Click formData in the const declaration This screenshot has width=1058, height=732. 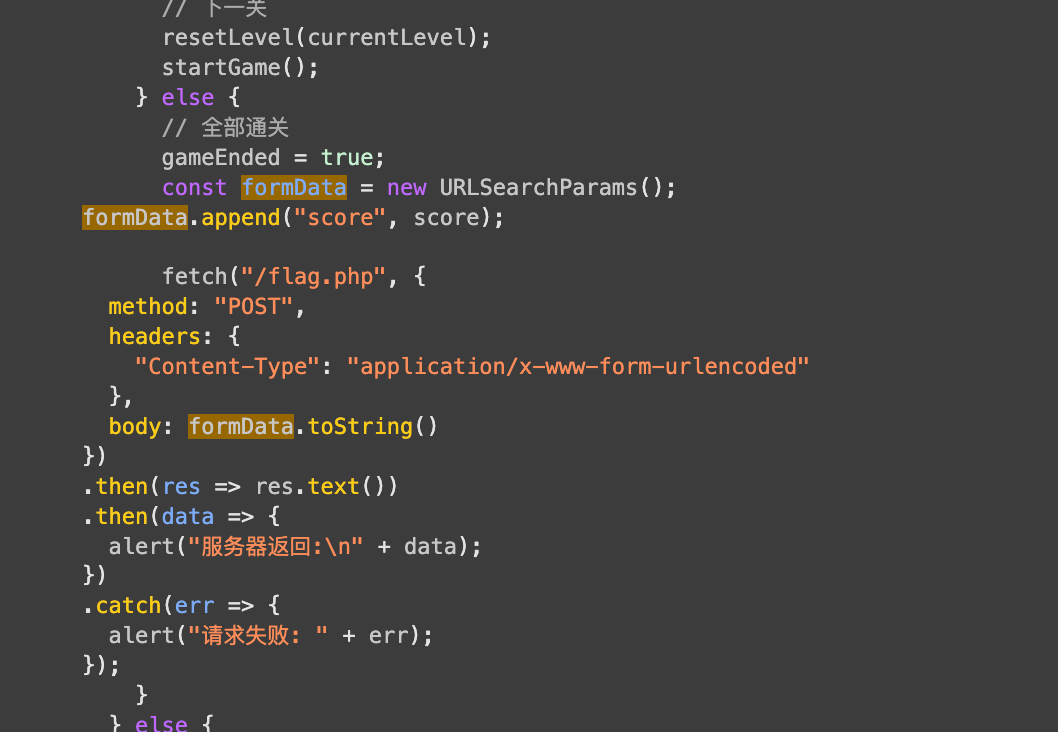[x=294, y=188]
